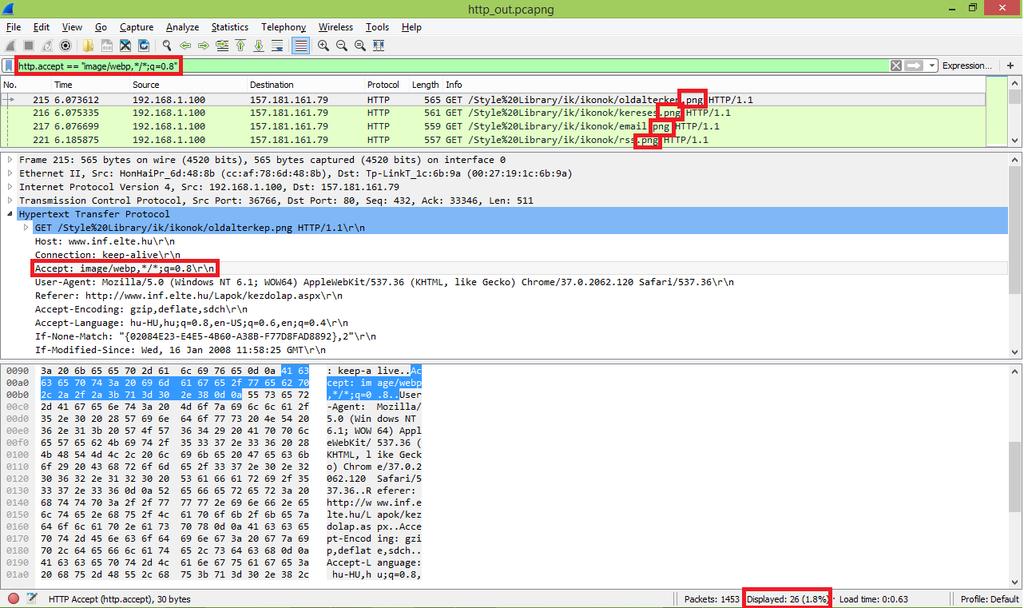Clear the display filter X button

tap(896, 66)
